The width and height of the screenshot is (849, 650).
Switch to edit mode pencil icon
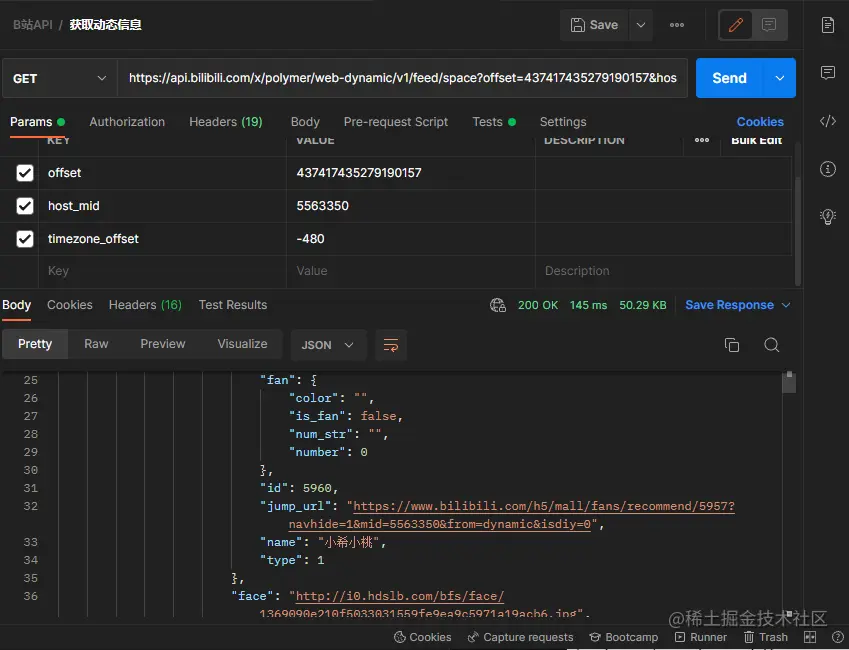pyautogui.click(x=736, y=25)
